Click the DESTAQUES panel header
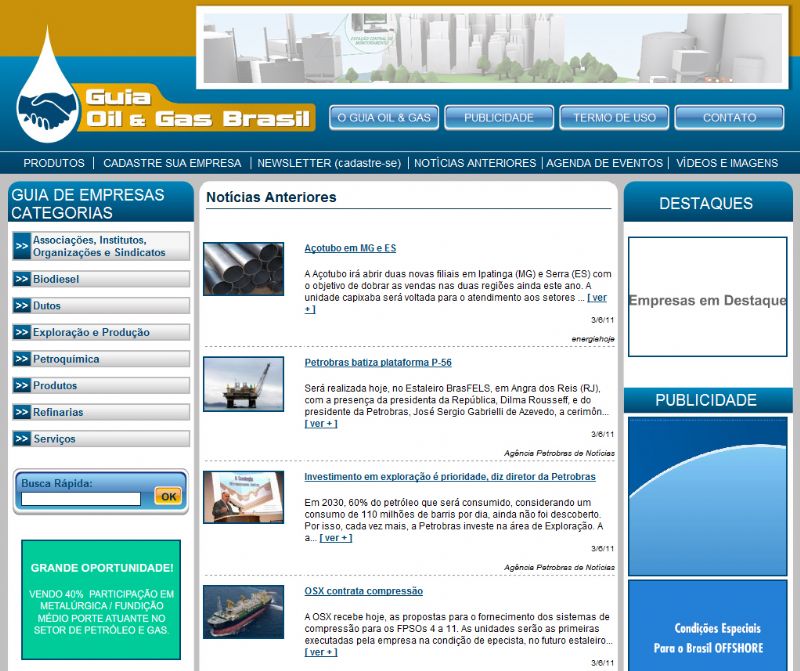Image resolution: width=800 pixels, height=671 pixels. point(708,202)
